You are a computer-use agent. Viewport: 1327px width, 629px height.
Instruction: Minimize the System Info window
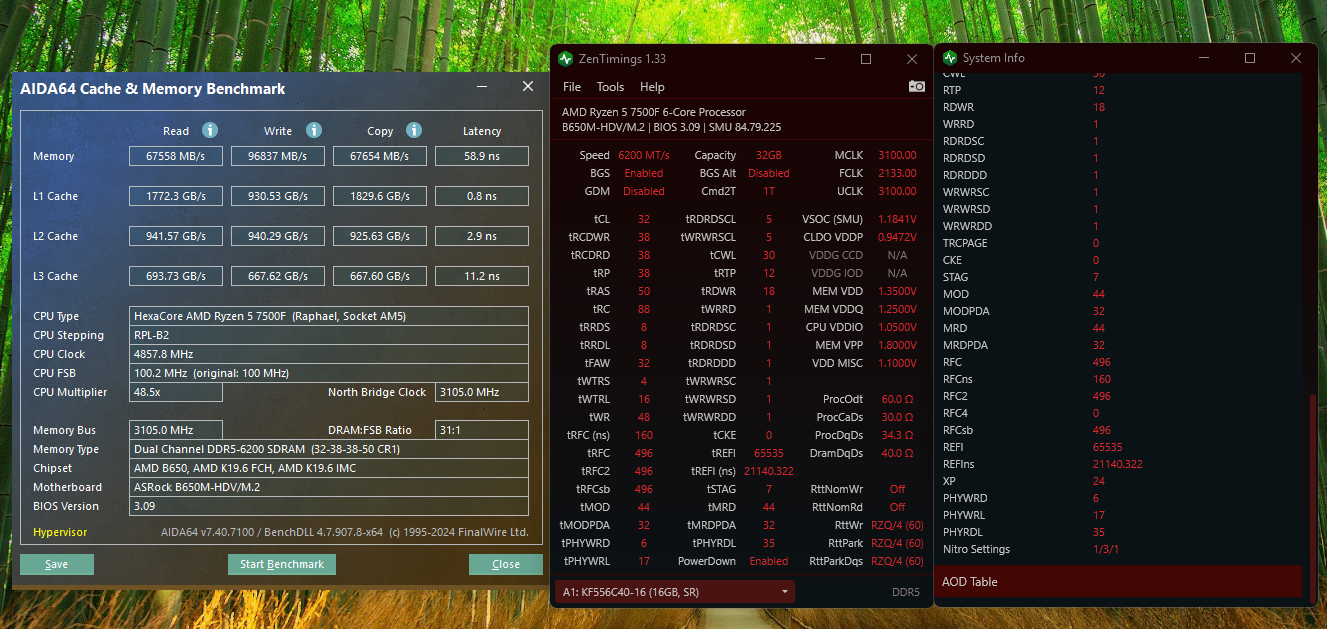(x=1204, y=58)
